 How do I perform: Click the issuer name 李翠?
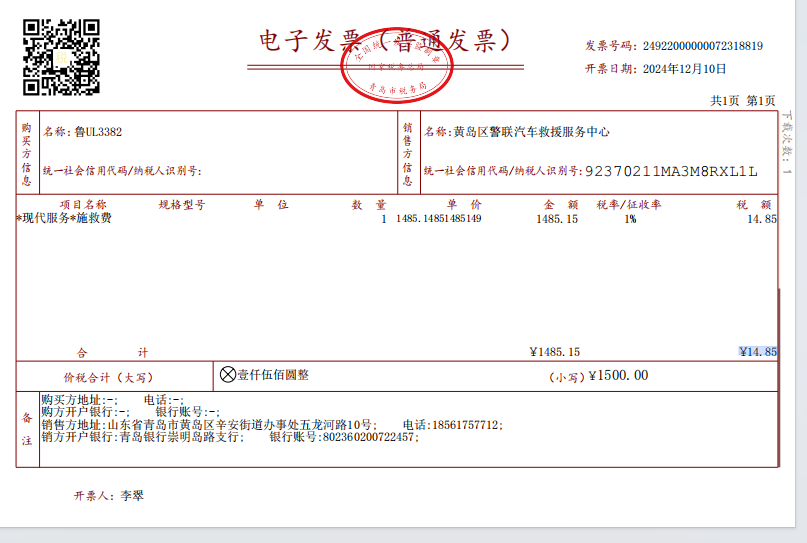pos(132,495)
